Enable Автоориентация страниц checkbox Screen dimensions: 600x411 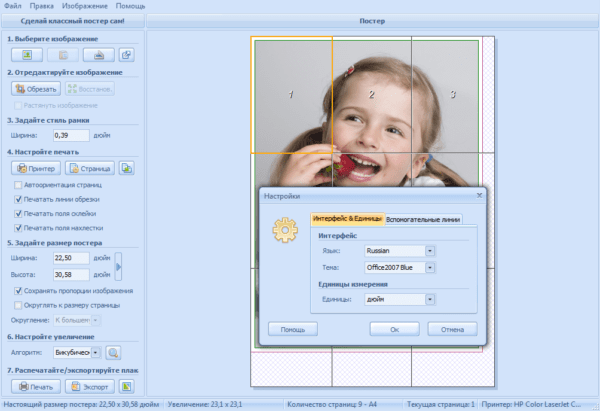coord(19,185)
